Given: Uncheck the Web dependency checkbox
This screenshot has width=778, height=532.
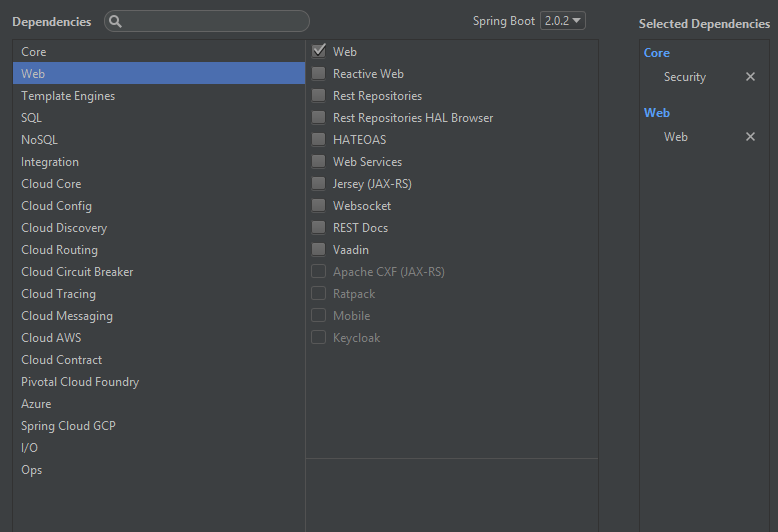Looking at the screenshot, I should pos(319,51).
